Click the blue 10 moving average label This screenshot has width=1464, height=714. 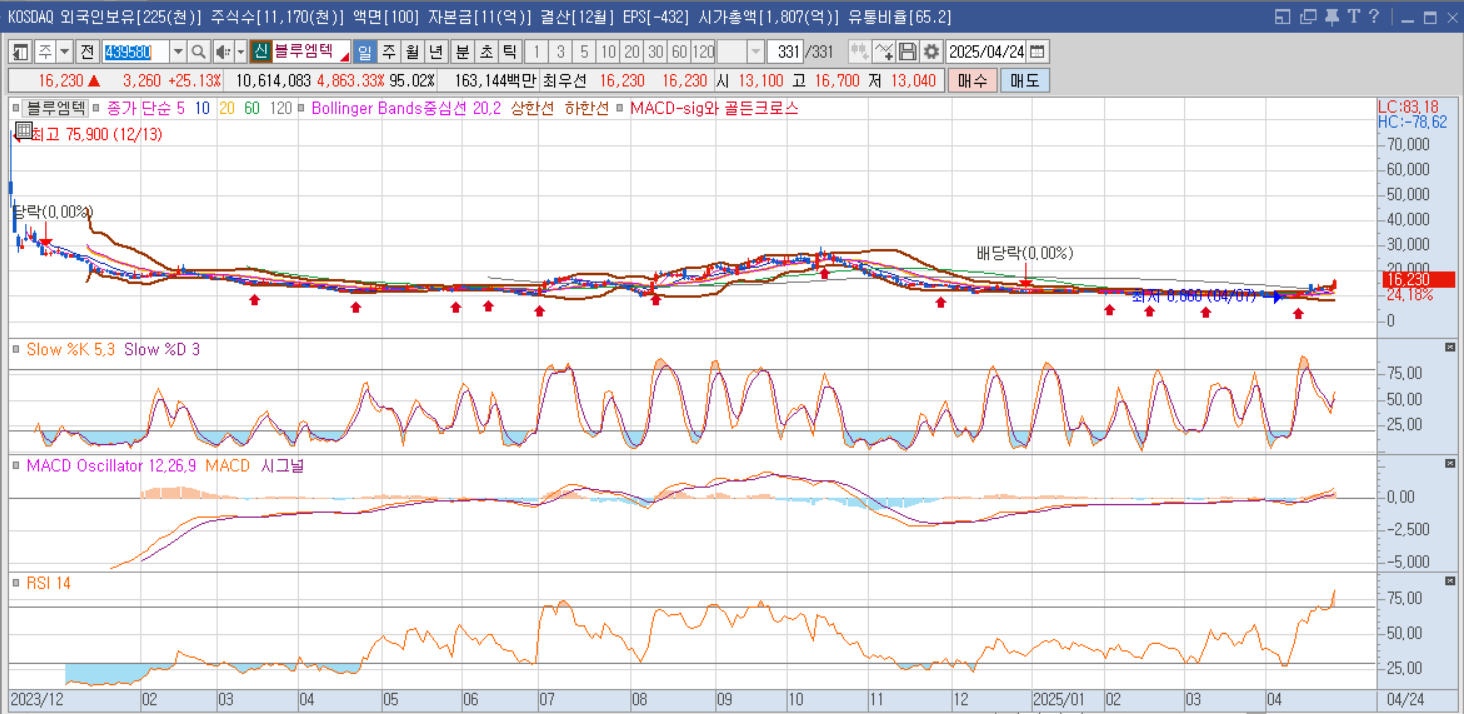pos(202,108)
